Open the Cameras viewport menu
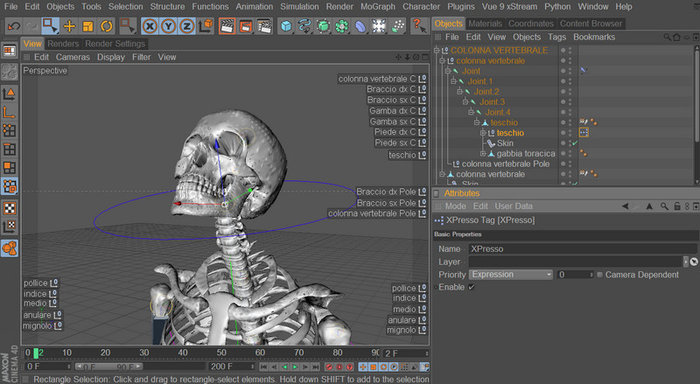 click(73, 57)
